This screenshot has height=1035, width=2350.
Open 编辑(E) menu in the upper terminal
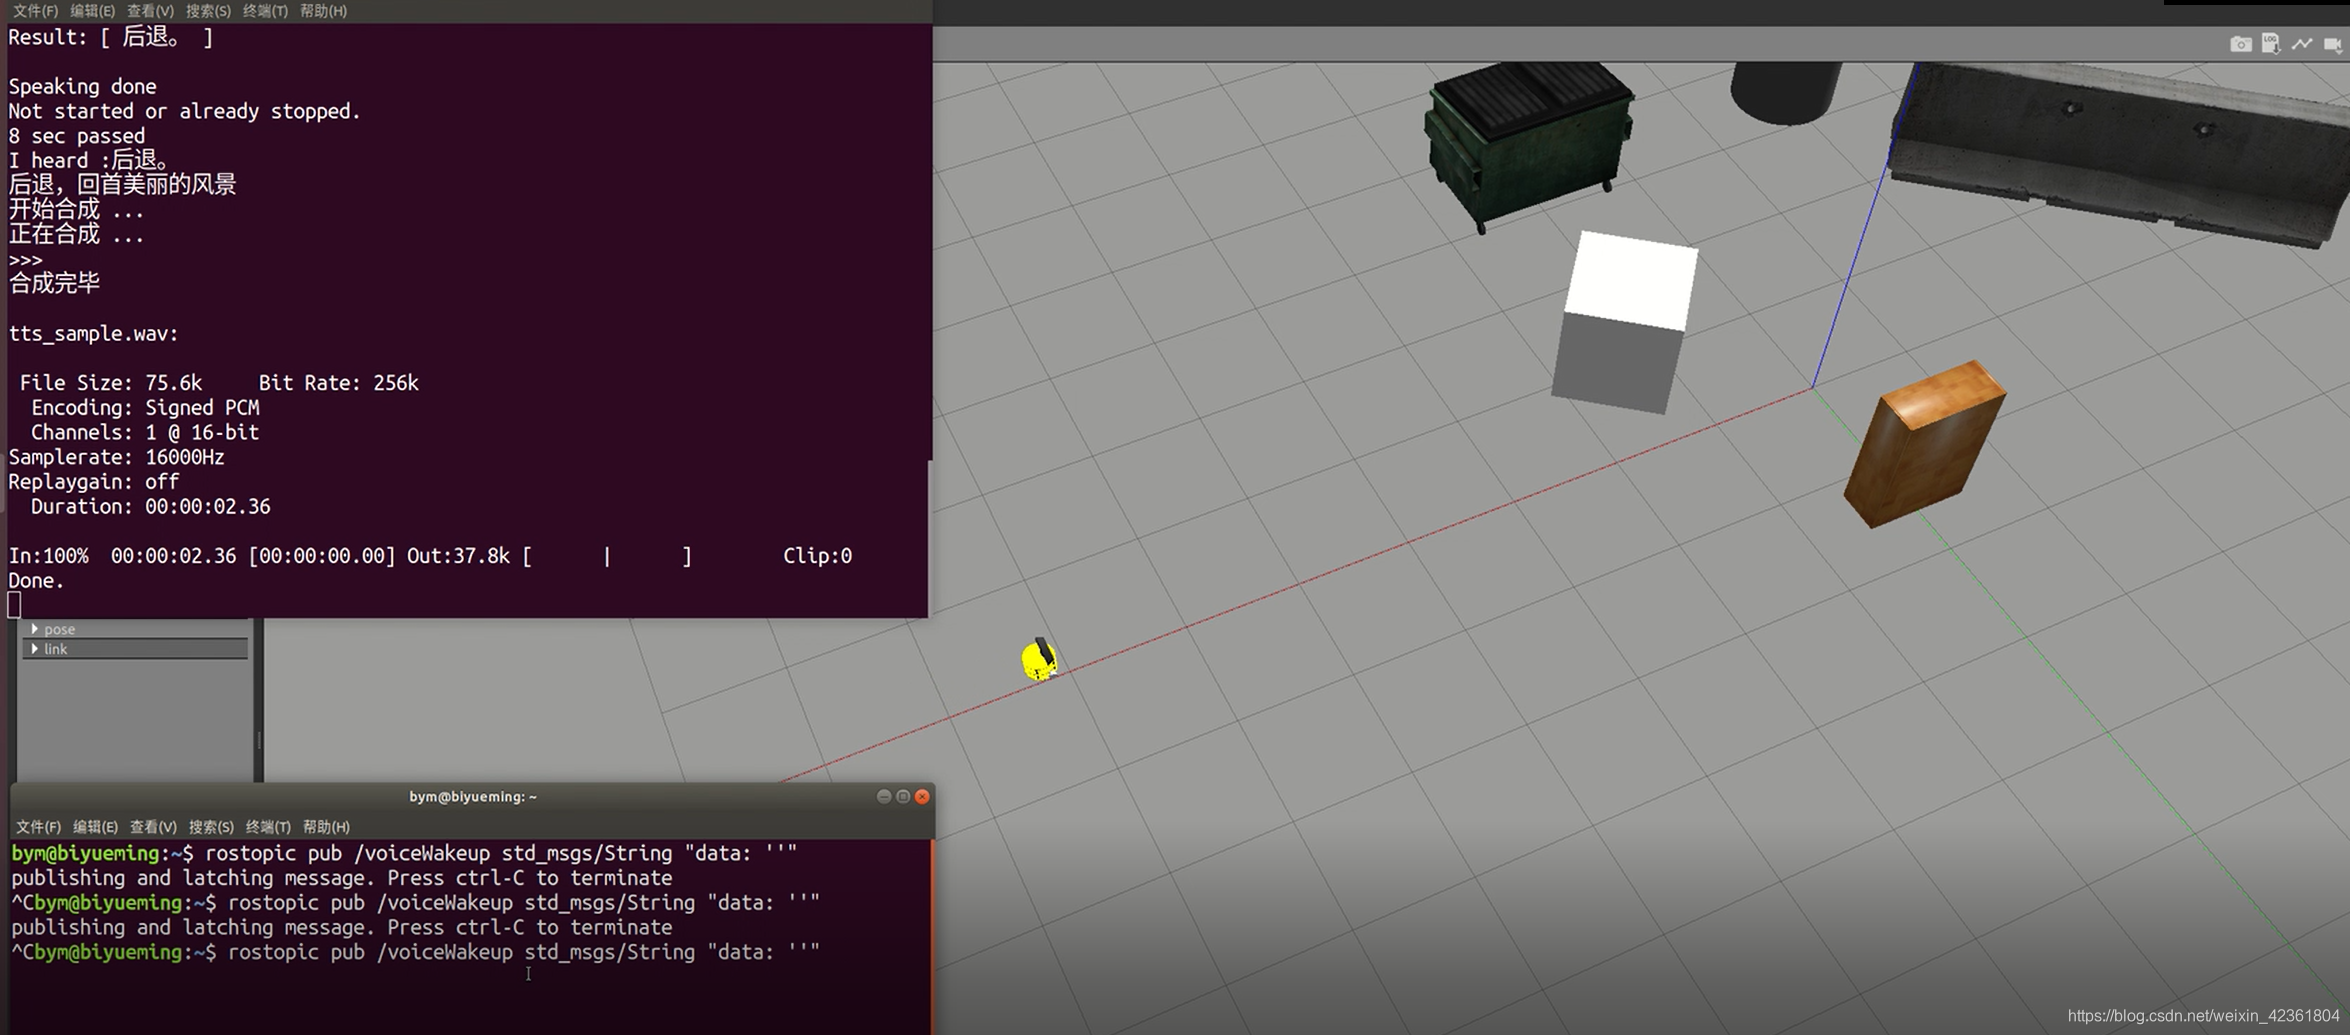tap(92, 11)
